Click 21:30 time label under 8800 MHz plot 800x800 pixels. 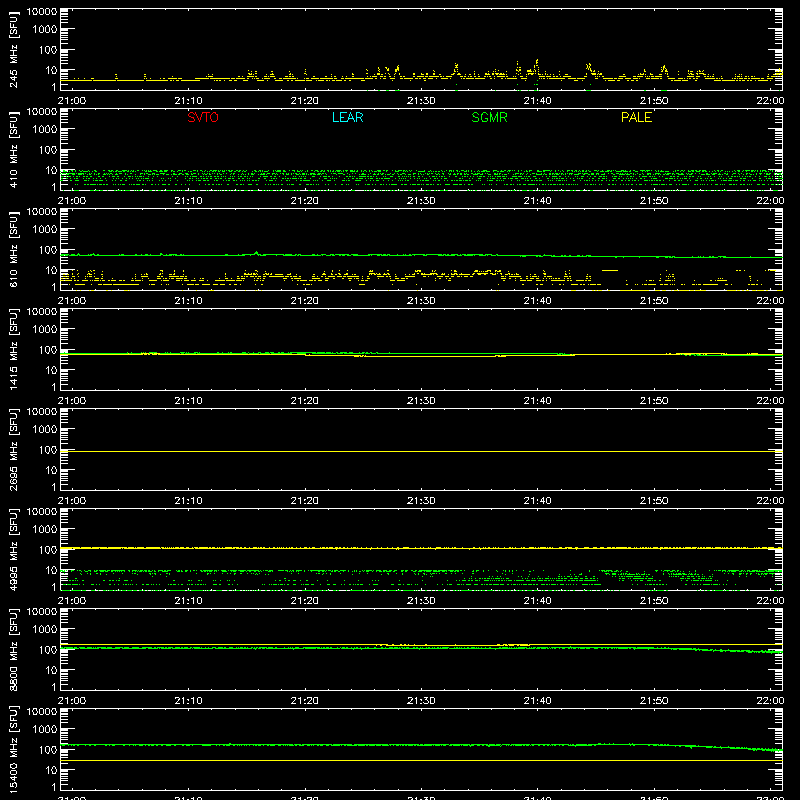421,701
